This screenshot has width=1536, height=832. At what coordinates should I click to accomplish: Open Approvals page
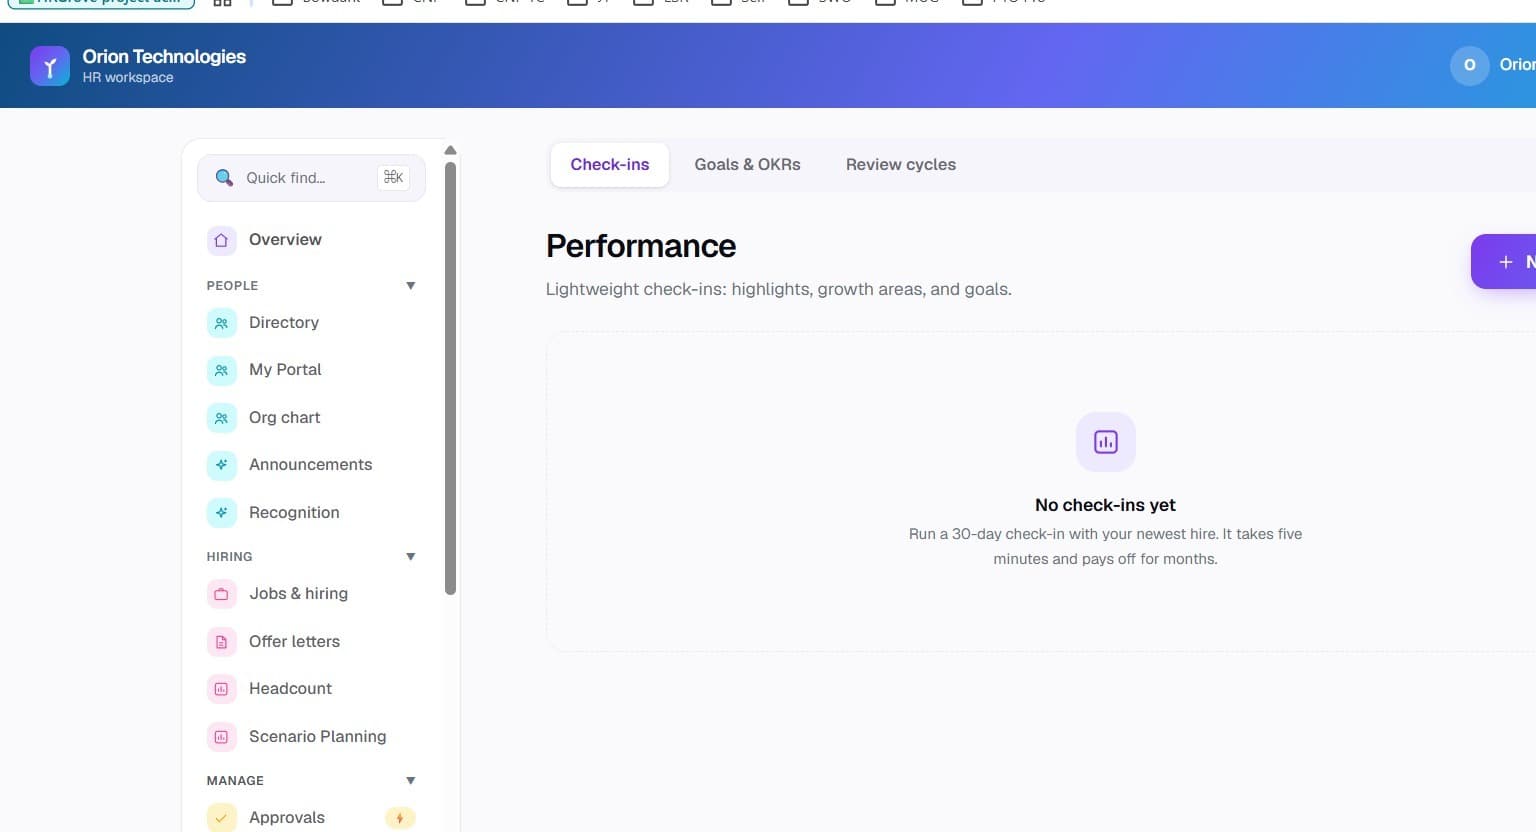(x=312, y=818)
